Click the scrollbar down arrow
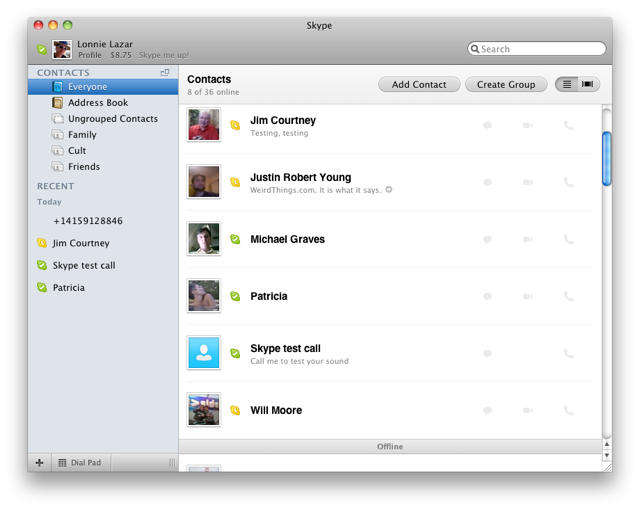The image size is (640, 510). (x=606, y=455)
